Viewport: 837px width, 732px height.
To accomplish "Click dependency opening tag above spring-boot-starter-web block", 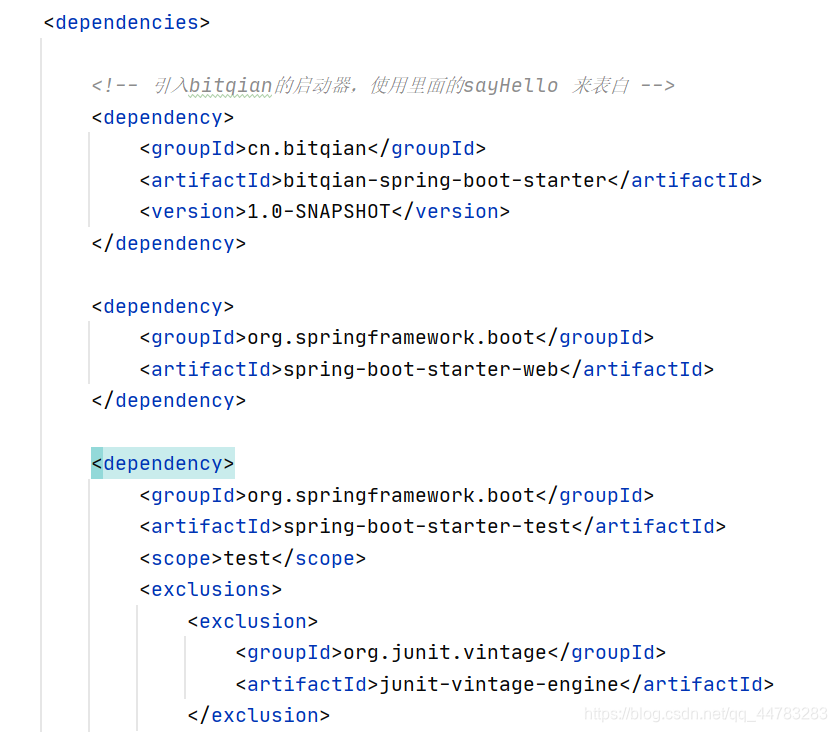I will click(x=163, y=306).
